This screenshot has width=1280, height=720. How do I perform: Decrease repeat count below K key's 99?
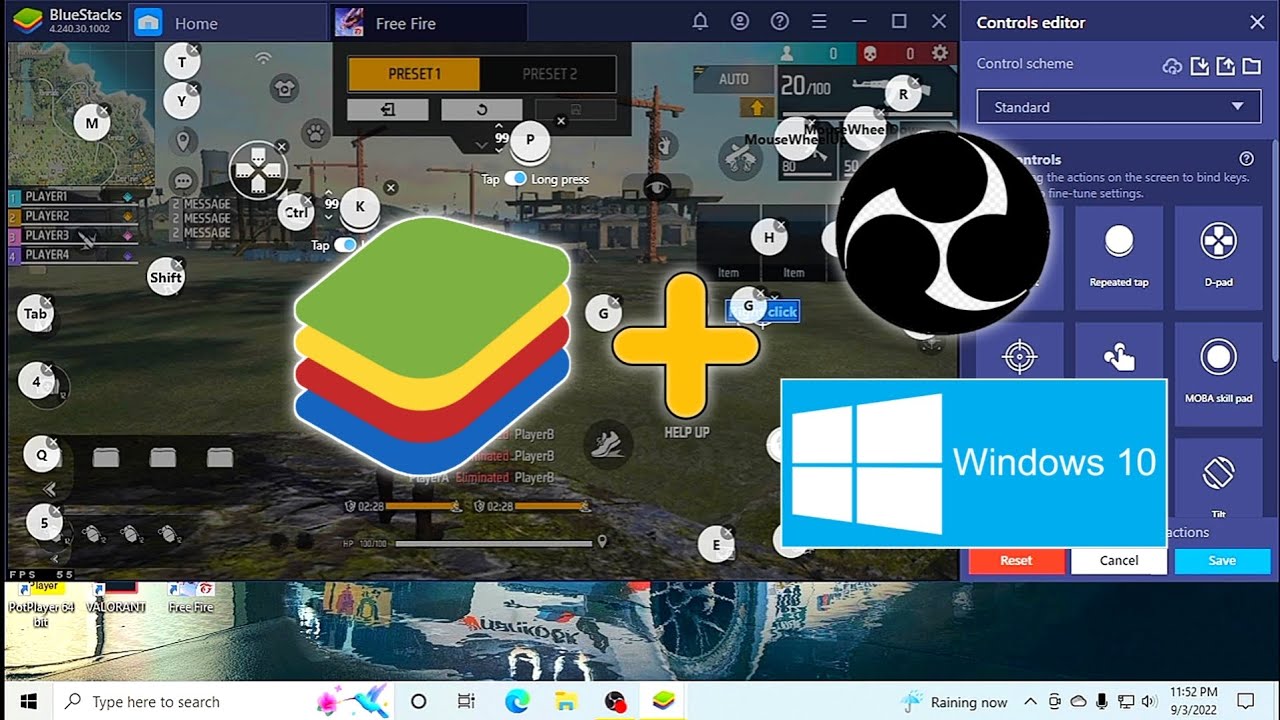coord(329,216)
